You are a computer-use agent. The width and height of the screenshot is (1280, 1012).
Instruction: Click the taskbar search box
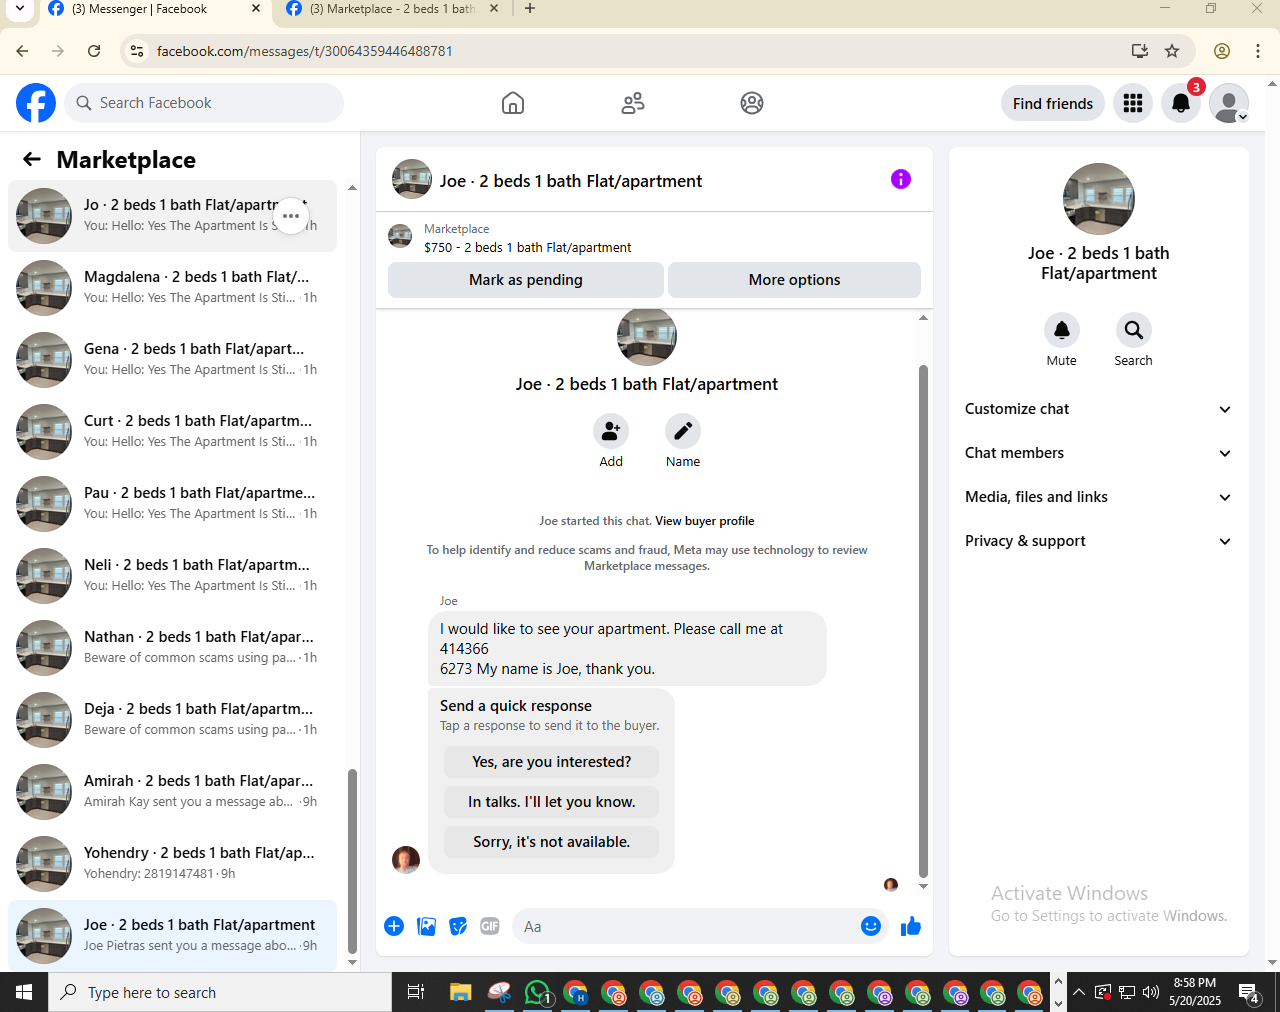pos(220,992)
